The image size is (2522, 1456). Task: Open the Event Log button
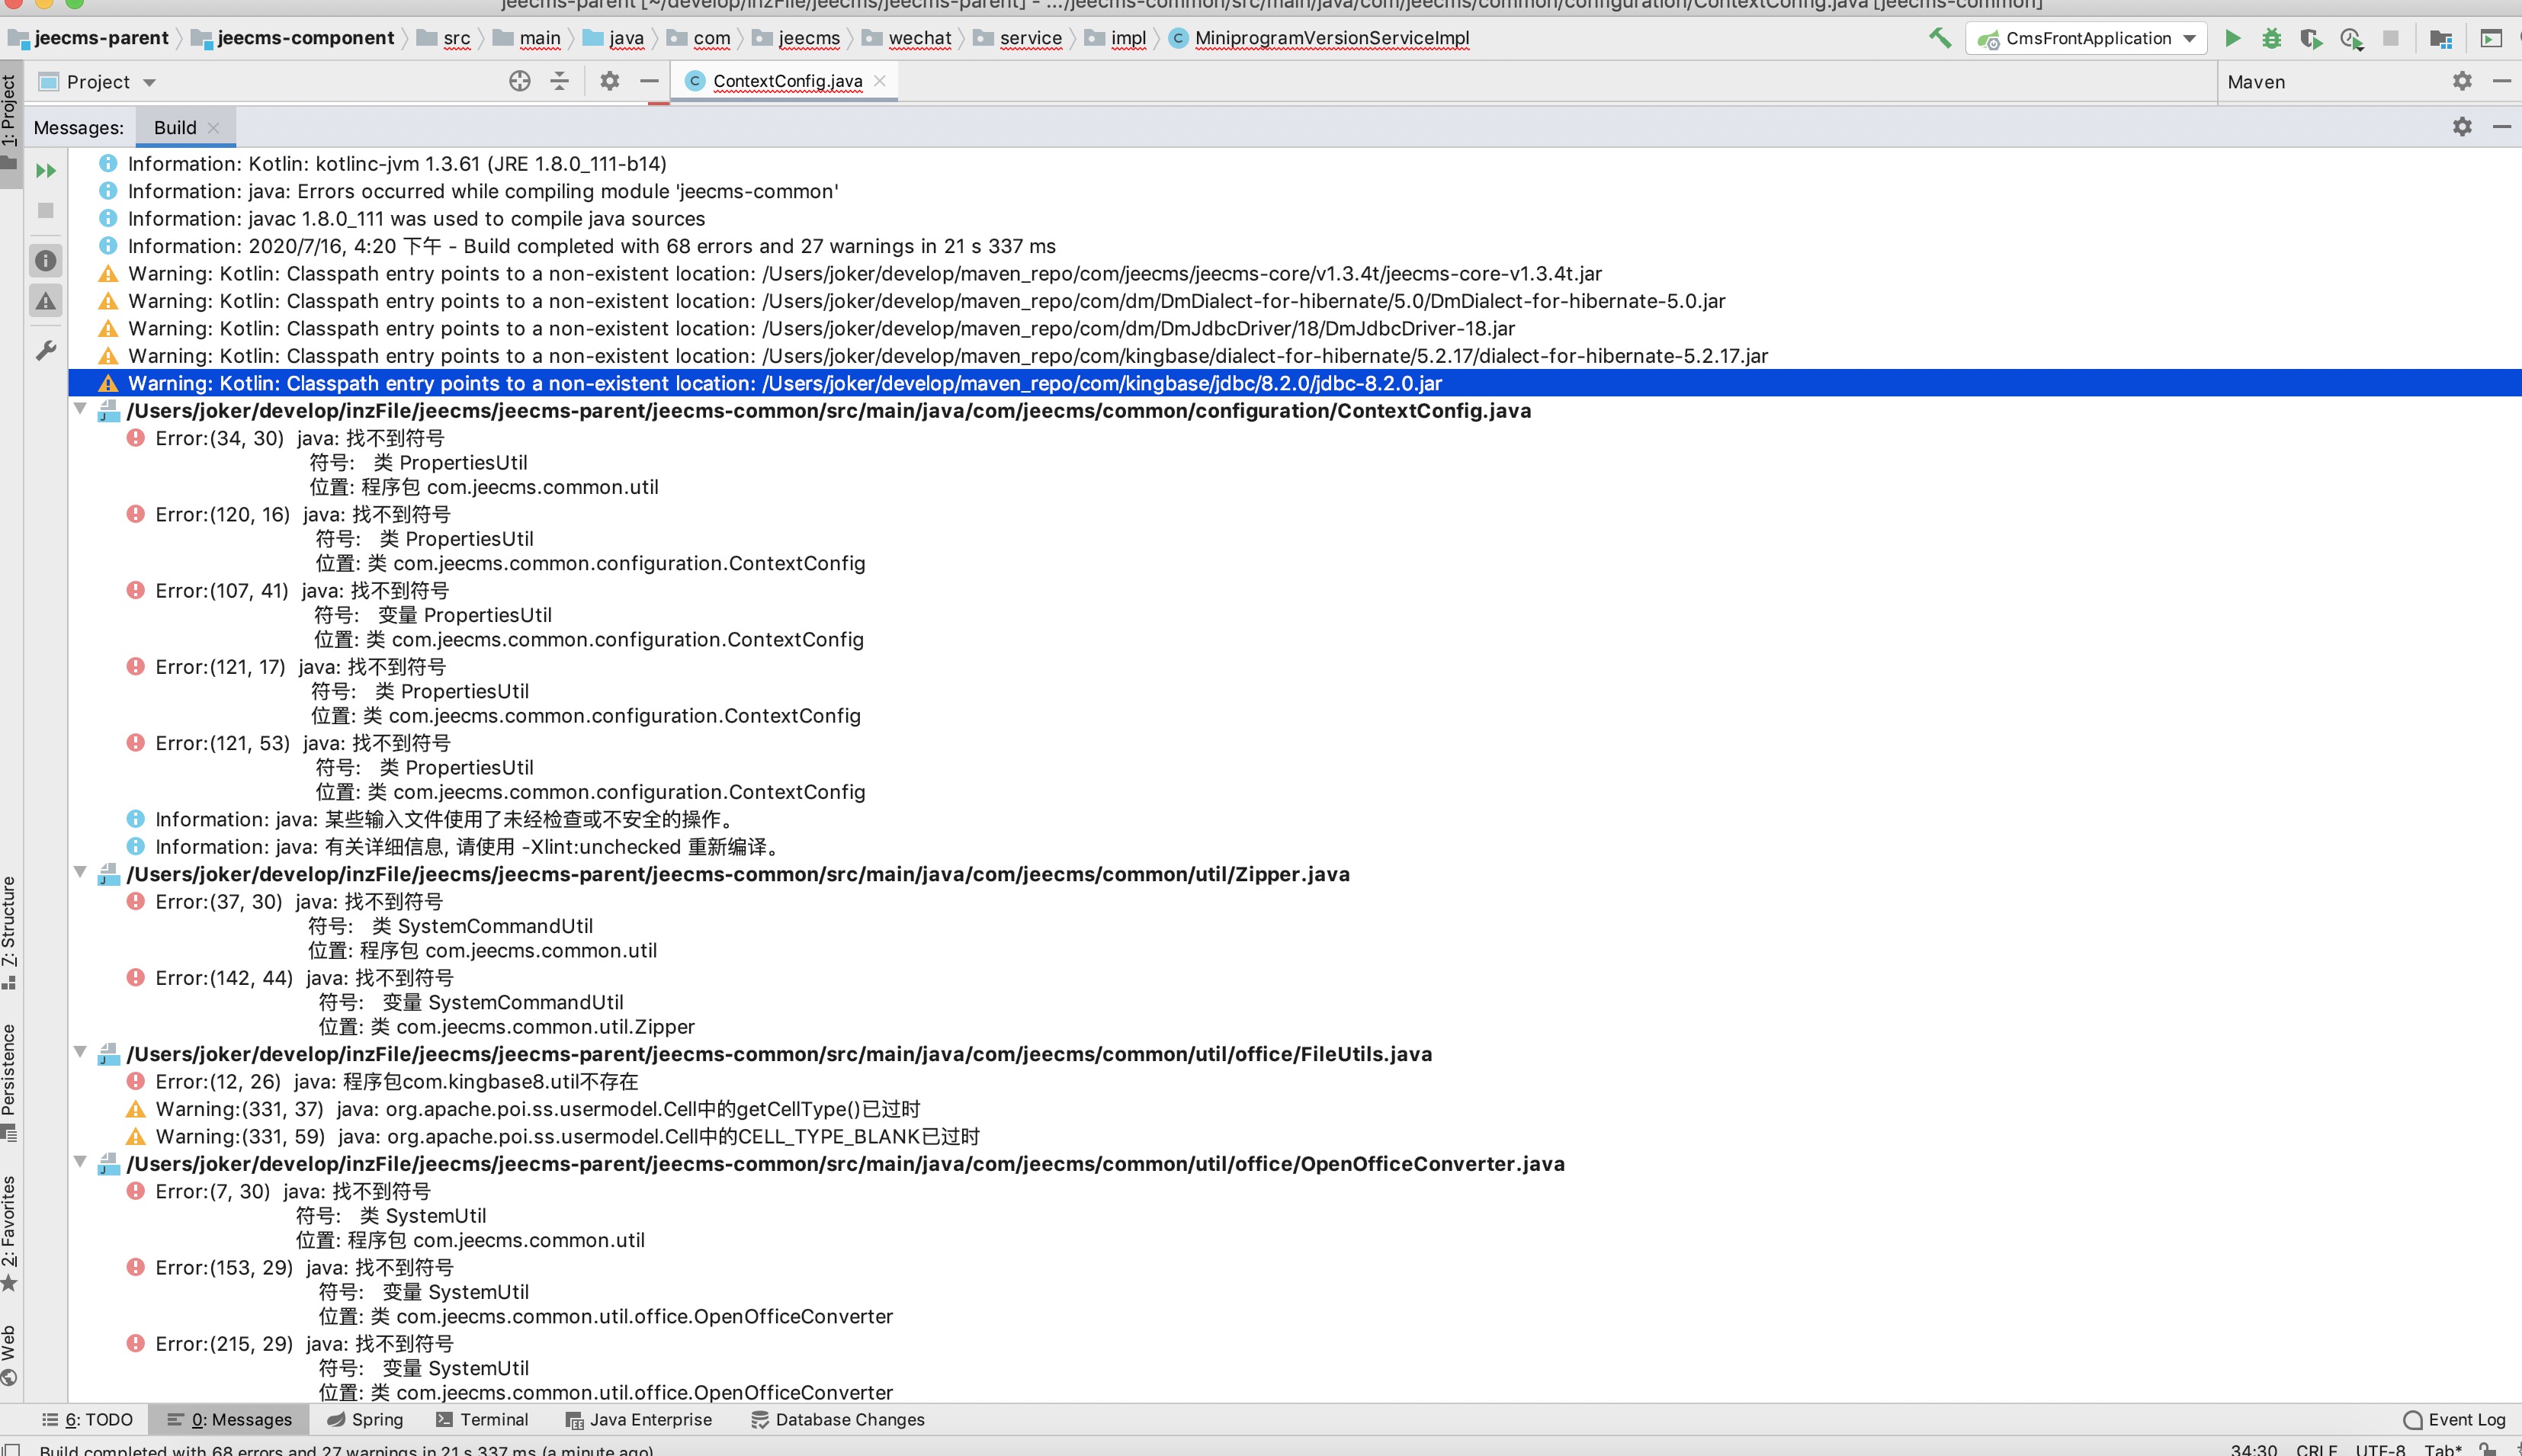[x=2454, y=1419]
